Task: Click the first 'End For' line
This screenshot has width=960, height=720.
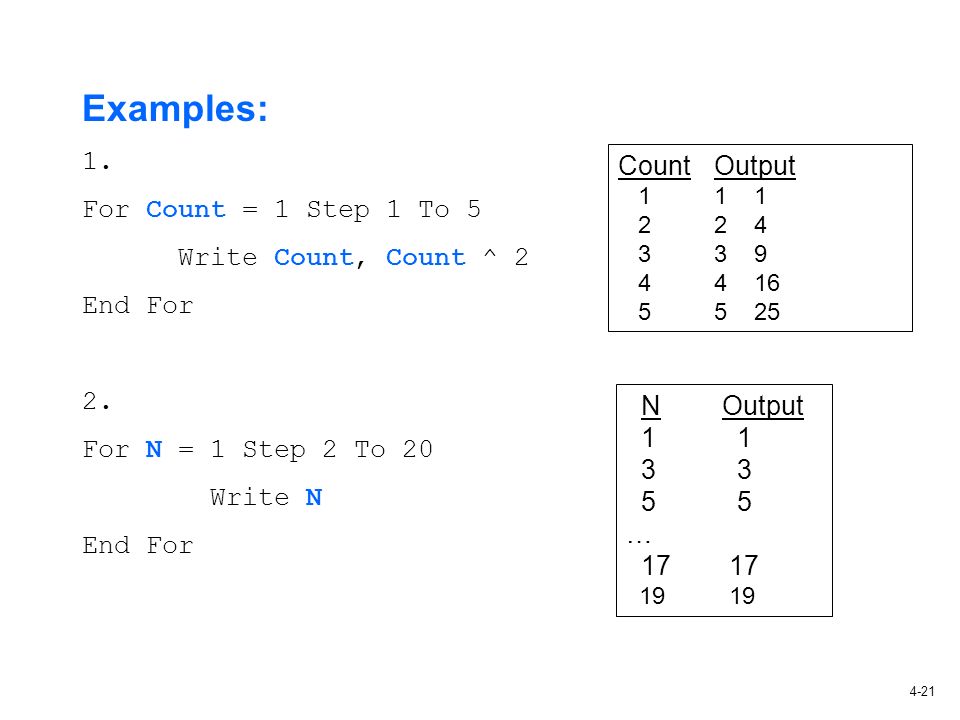Action: pos(138,305)
